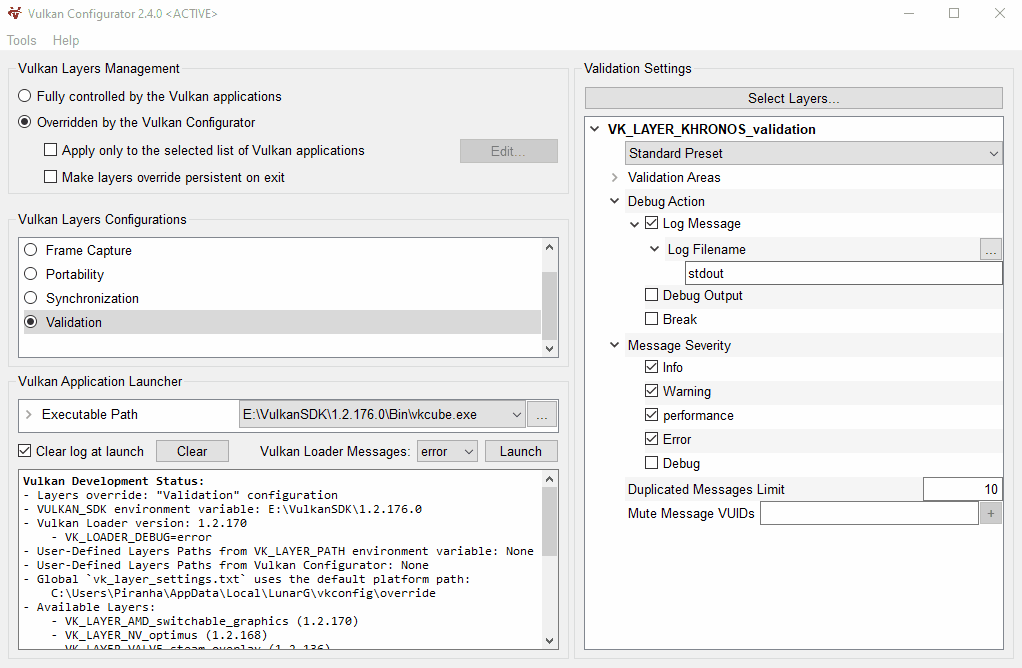Collapse the Log Message subtree
Image resolution: width=1022 pixels, height=668 pixels.
coord(634,224)
